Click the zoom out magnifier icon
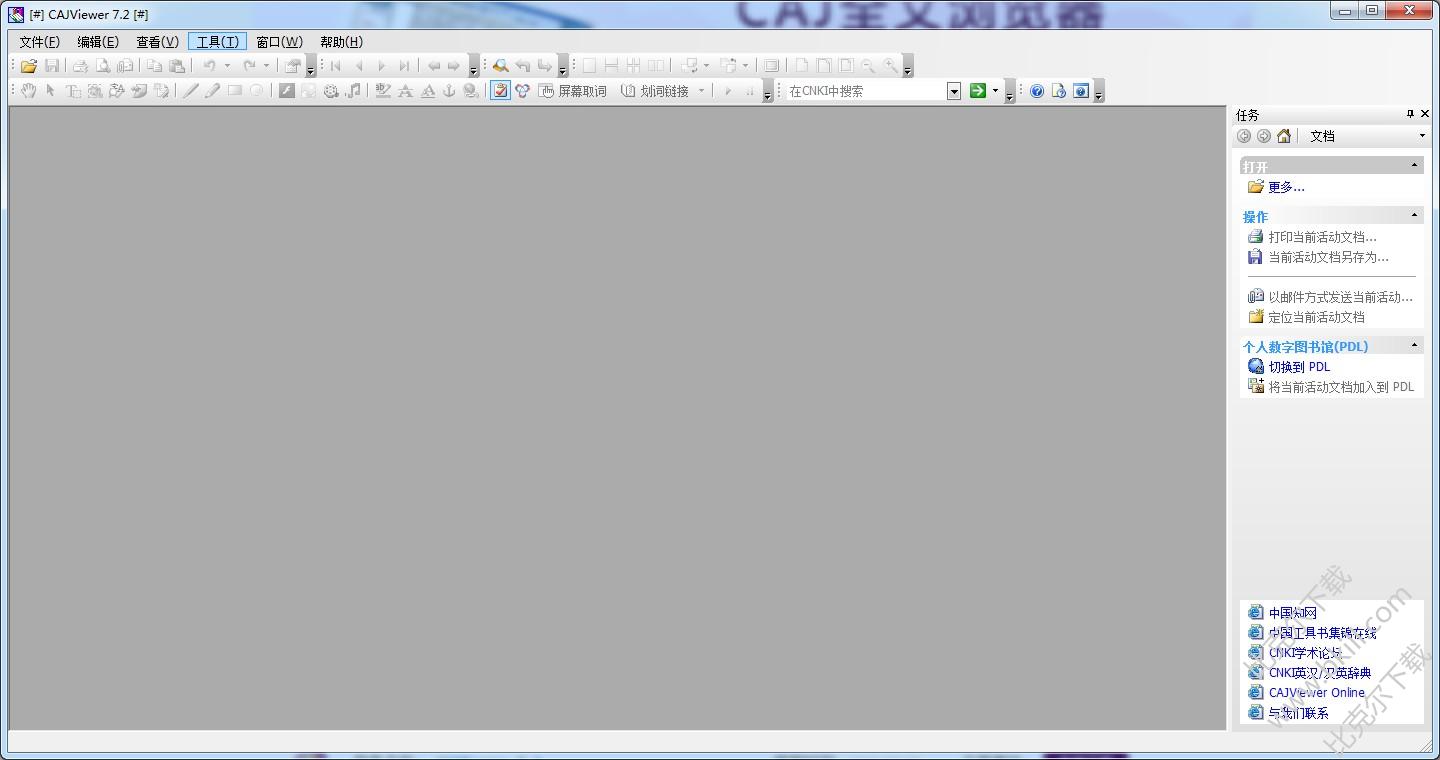The width and height of the screenshot is (1440, 760). [867, 66]
